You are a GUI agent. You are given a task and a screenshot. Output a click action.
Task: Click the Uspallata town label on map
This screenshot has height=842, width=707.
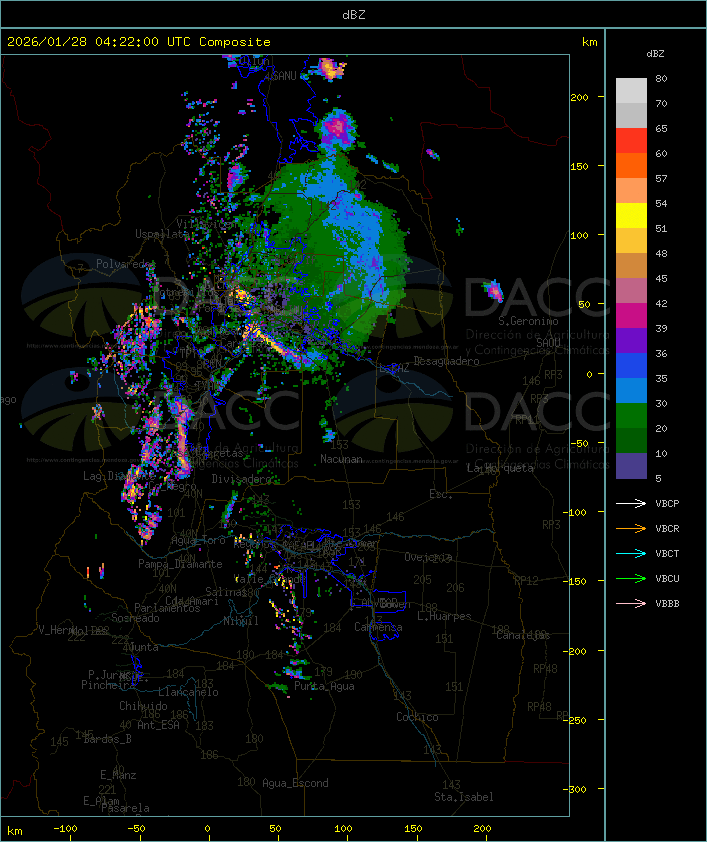pos(161,234)
